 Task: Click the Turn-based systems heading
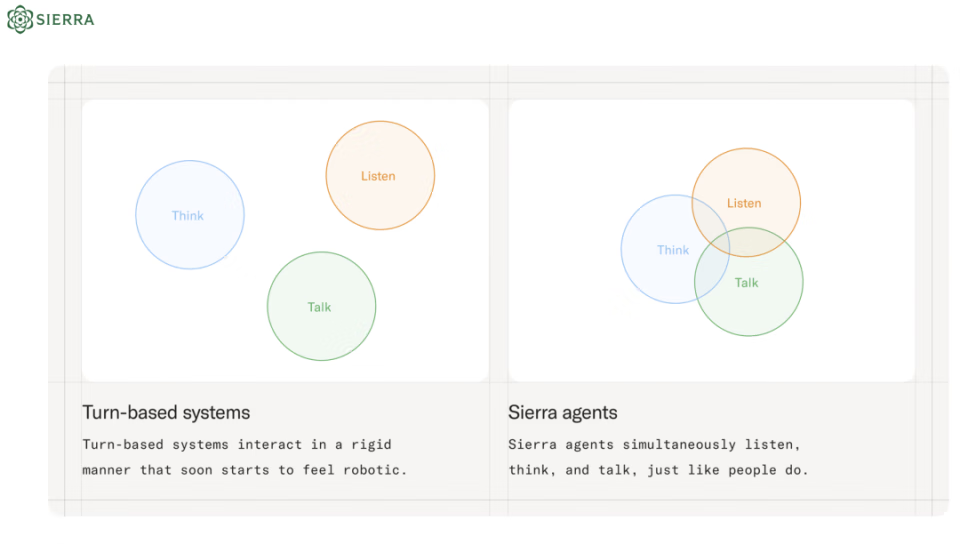tap(166, 413)
